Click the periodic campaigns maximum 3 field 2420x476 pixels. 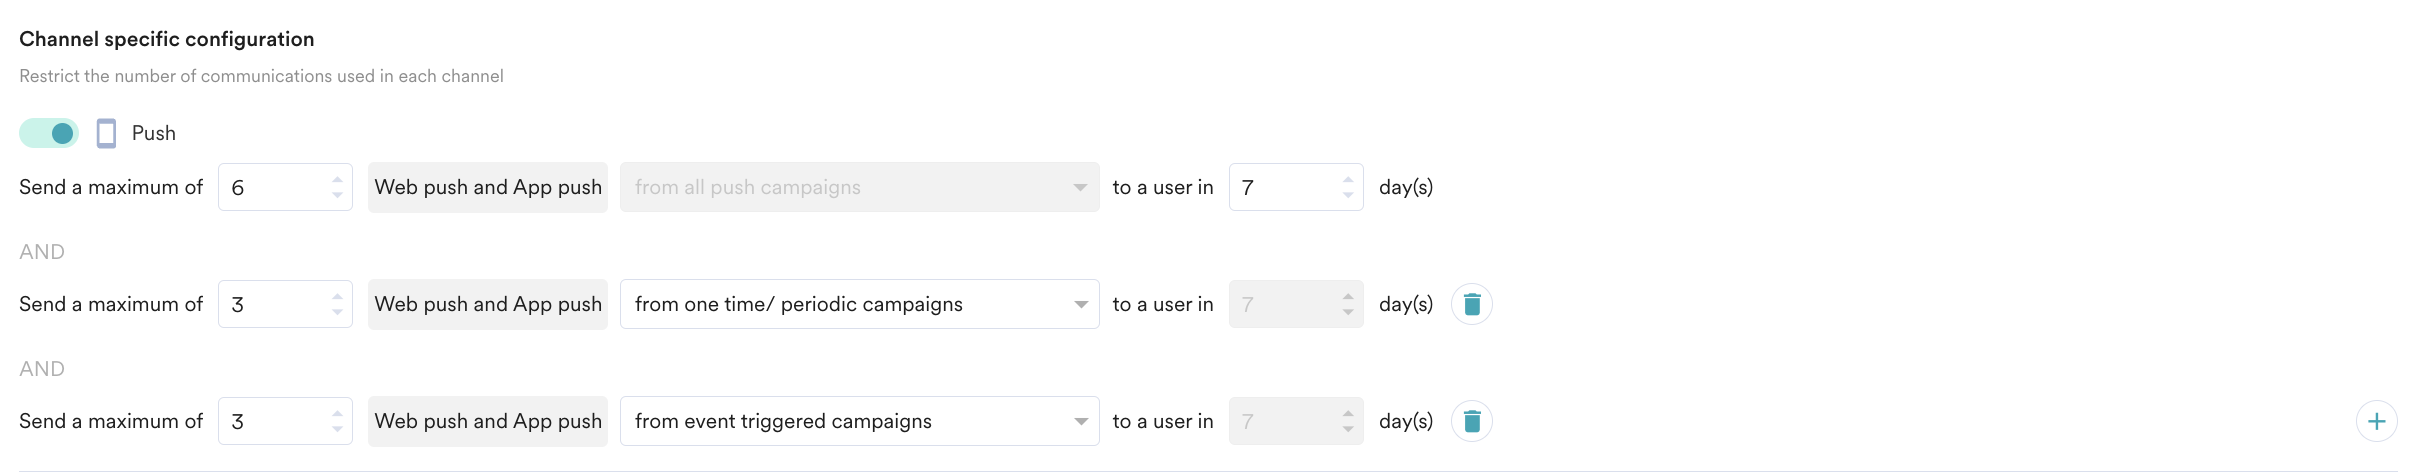click(285, 304)
